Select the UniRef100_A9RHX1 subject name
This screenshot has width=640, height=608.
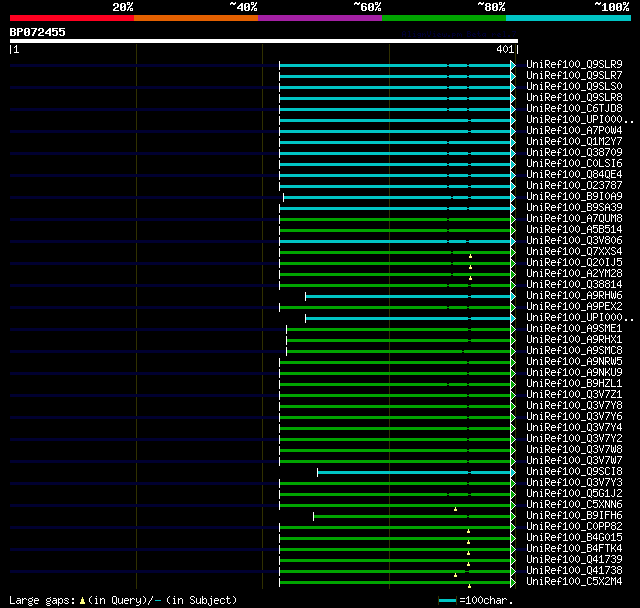point(574,340)
